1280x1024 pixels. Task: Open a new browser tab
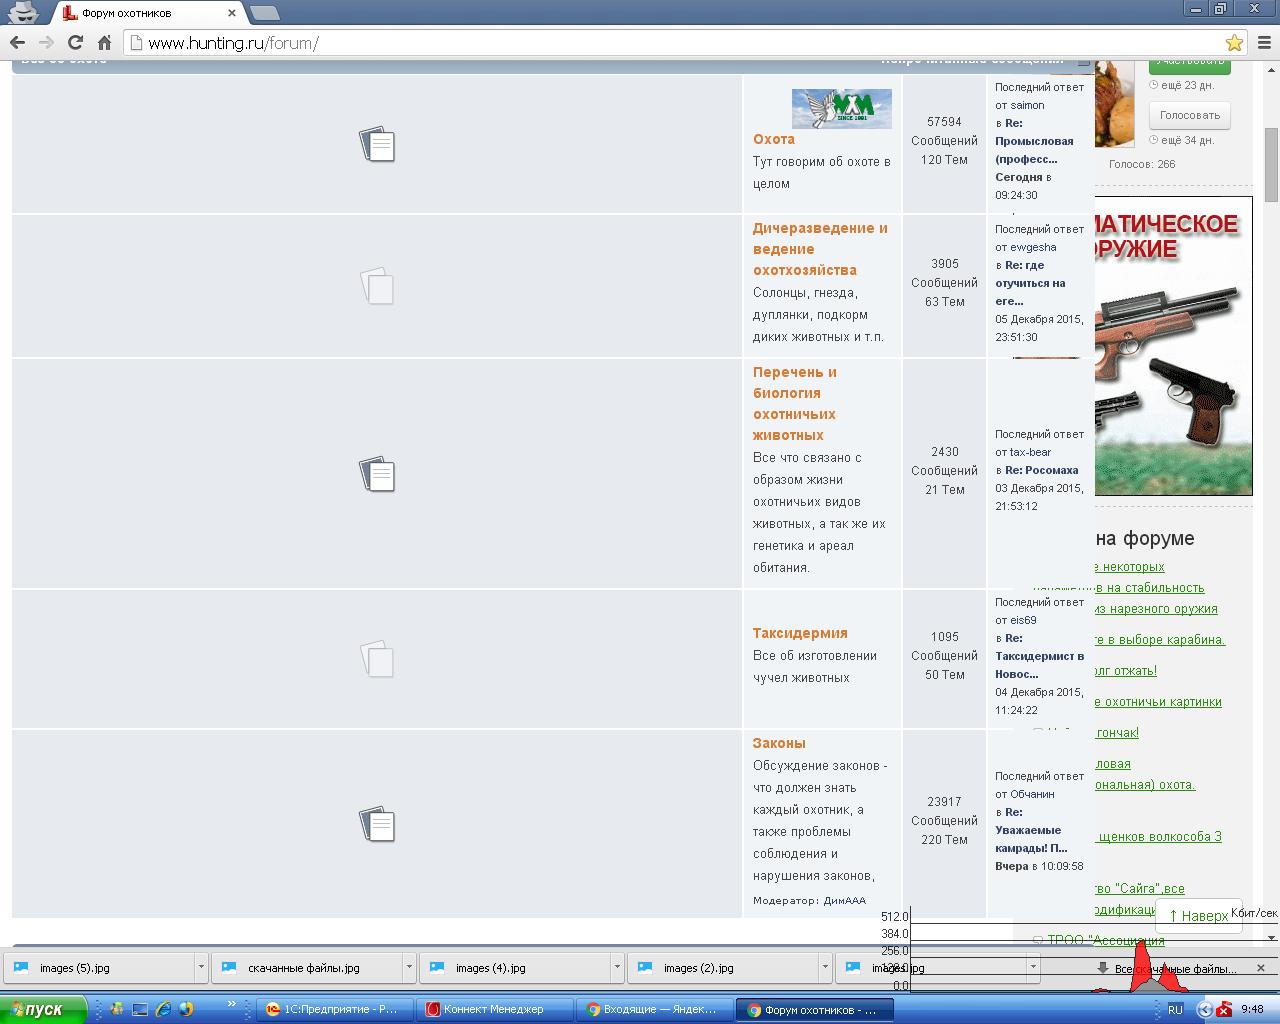[264, 13]
